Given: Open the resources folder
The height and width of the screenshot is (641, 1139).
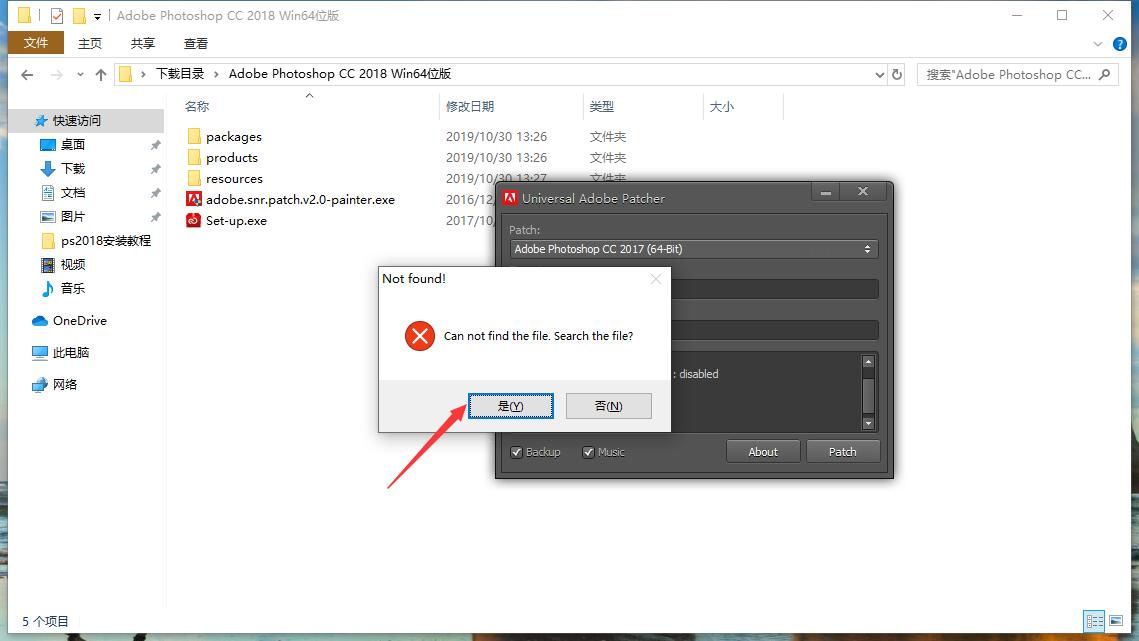Looking at the screenshot, I should pyautogui.click(x=233, y=178).
